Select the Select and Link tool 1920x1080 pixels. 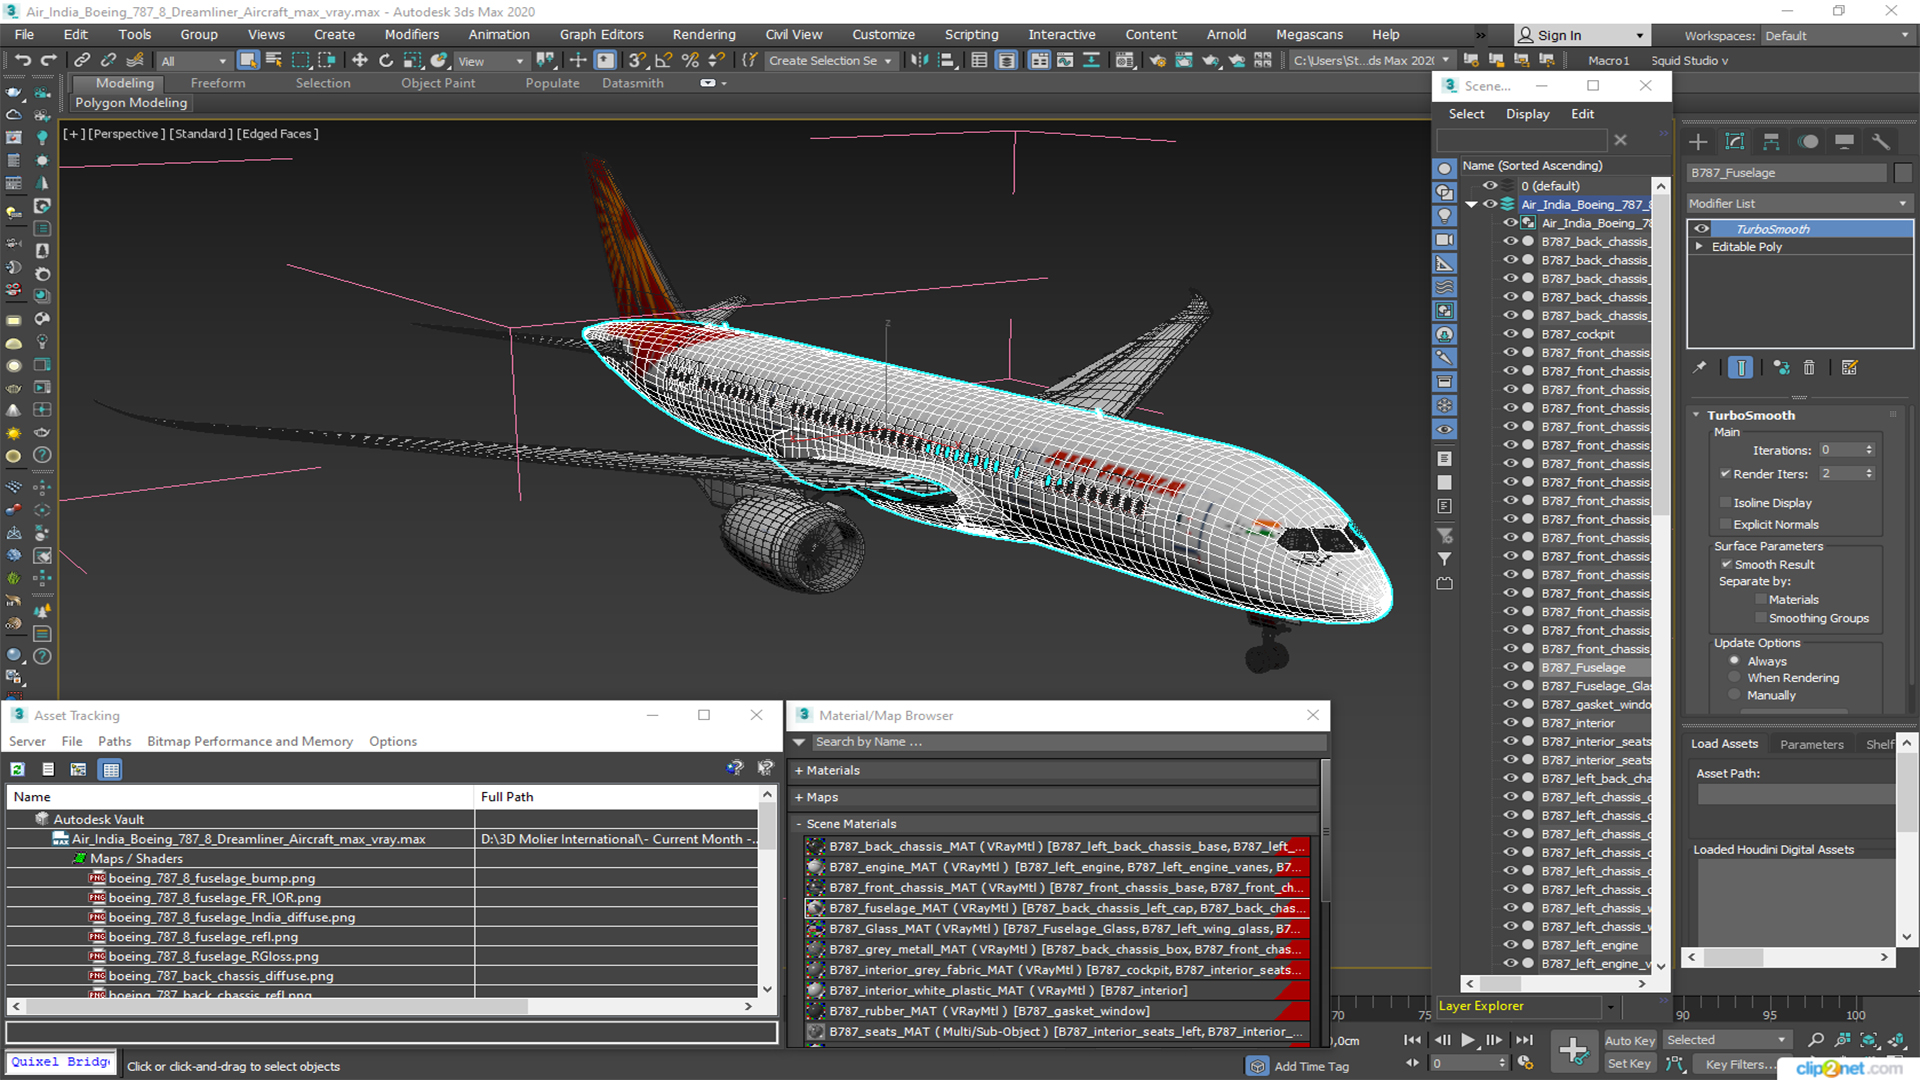(x=83, y=61)
